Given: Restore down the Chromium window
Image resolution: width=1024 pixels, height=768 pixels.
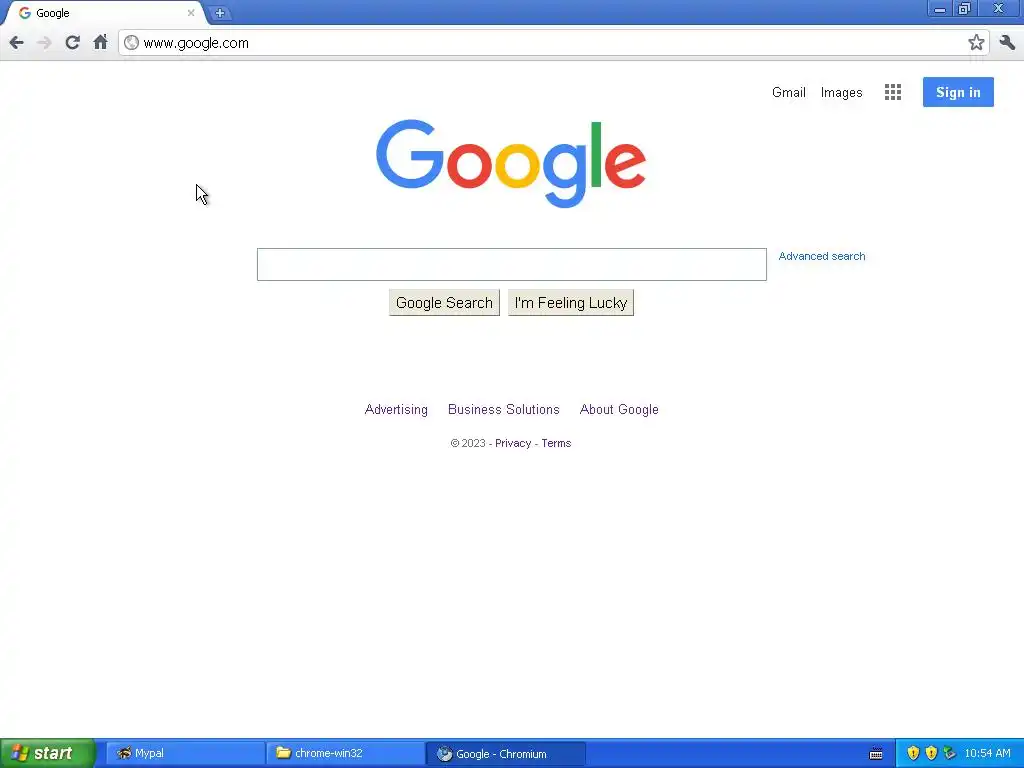Looking at the screenshot, I should (965, 8).
